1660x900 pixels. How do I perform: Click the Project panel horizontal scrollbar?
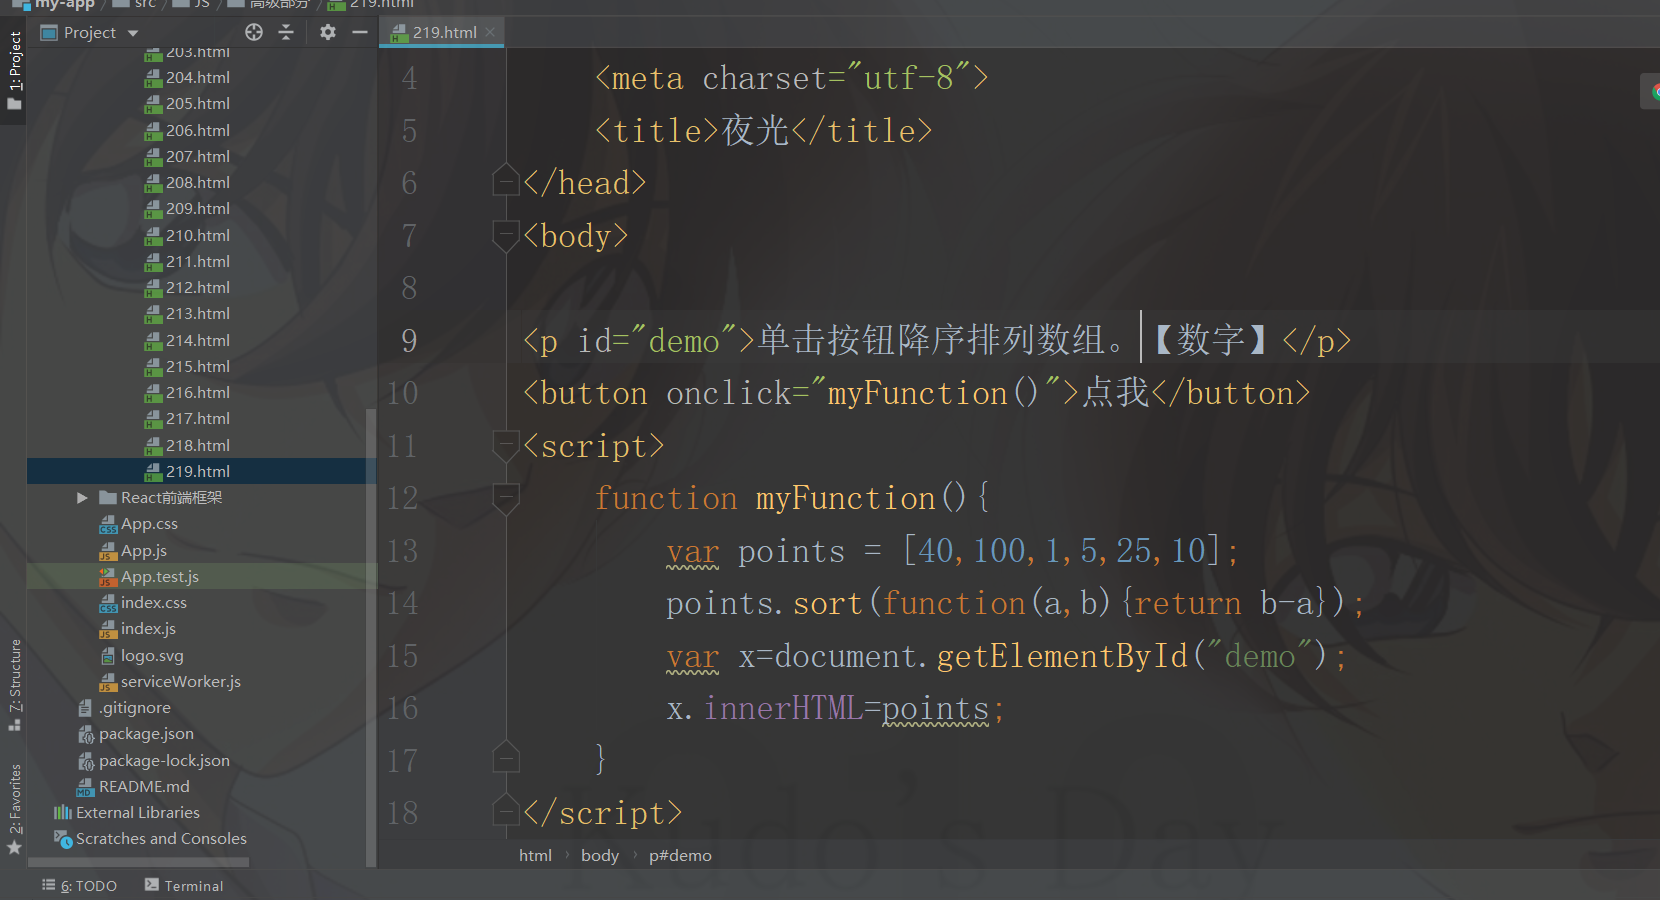(x=138, y=862)
